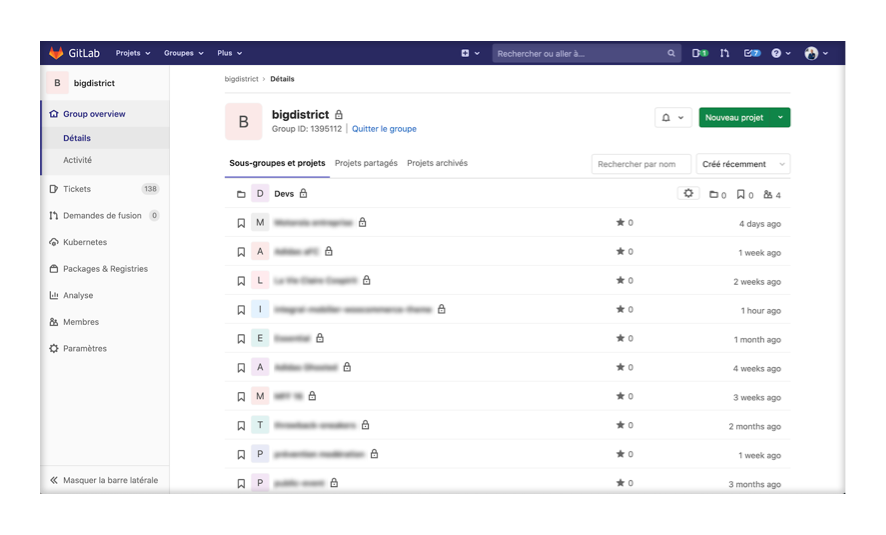
Task: Click the Devs subgroup settings gear
Action: pyautogui.click(x=688, y=194)
